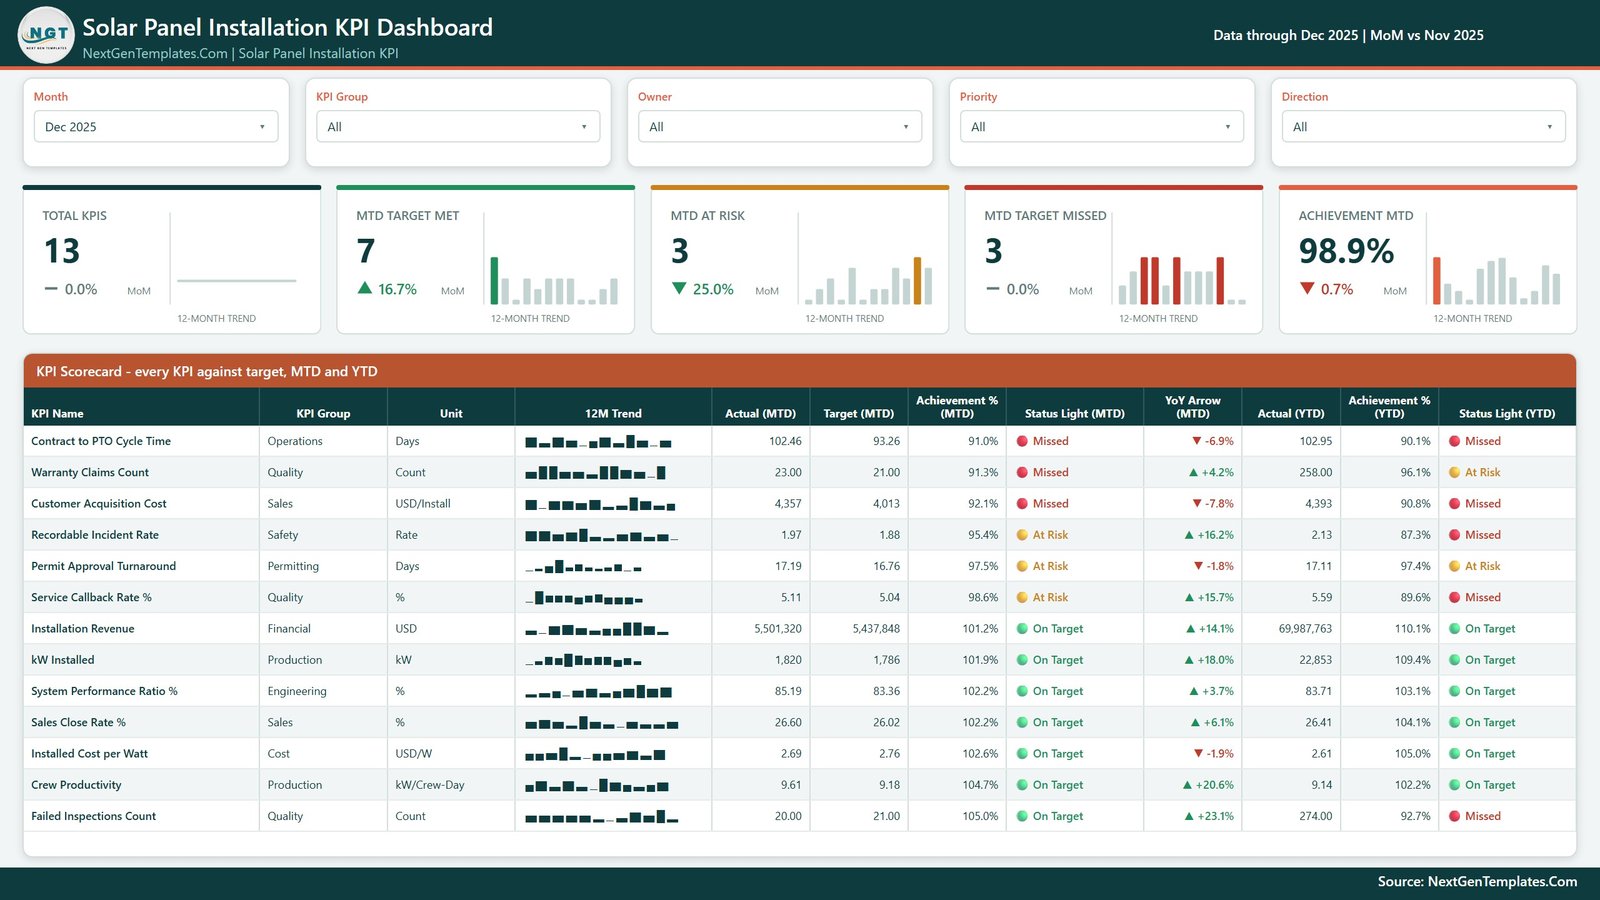Click the green MTD status dot for Installation Revenue
Screen dimensions: 1600x900
(x=1022, y=629)
